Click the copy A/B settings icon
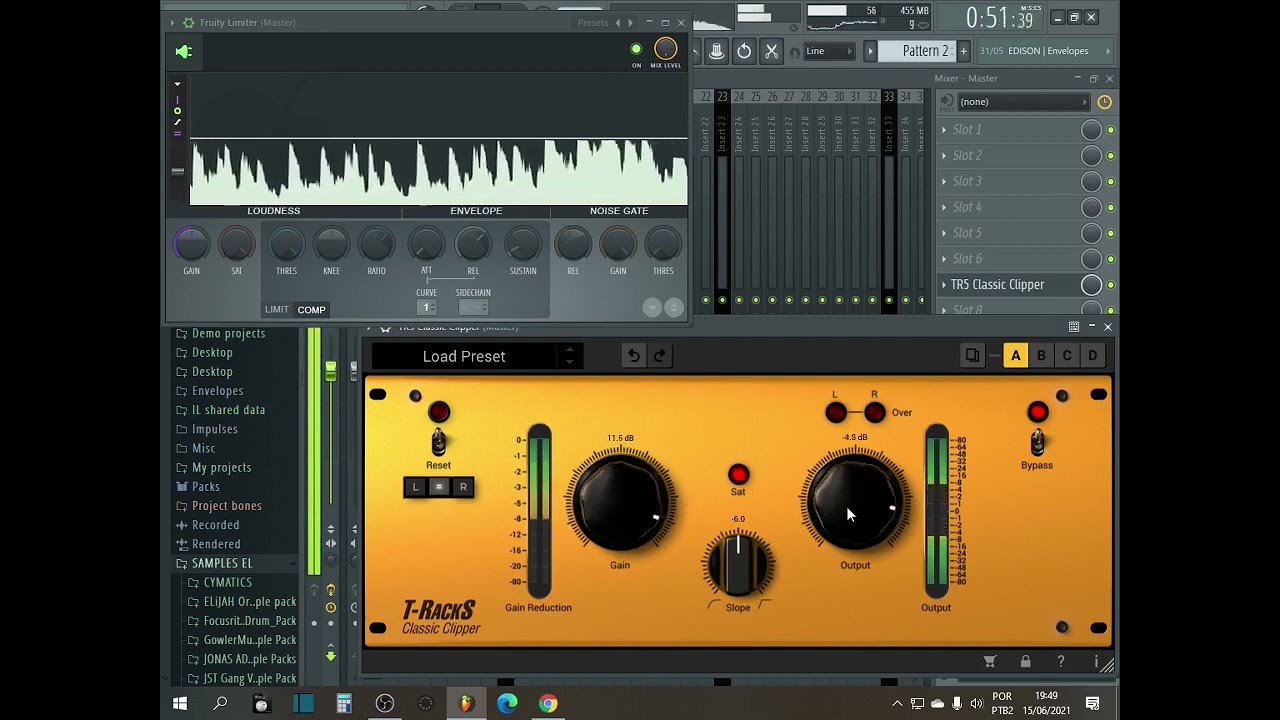1280x720 pixels. (x=972, y=356)
